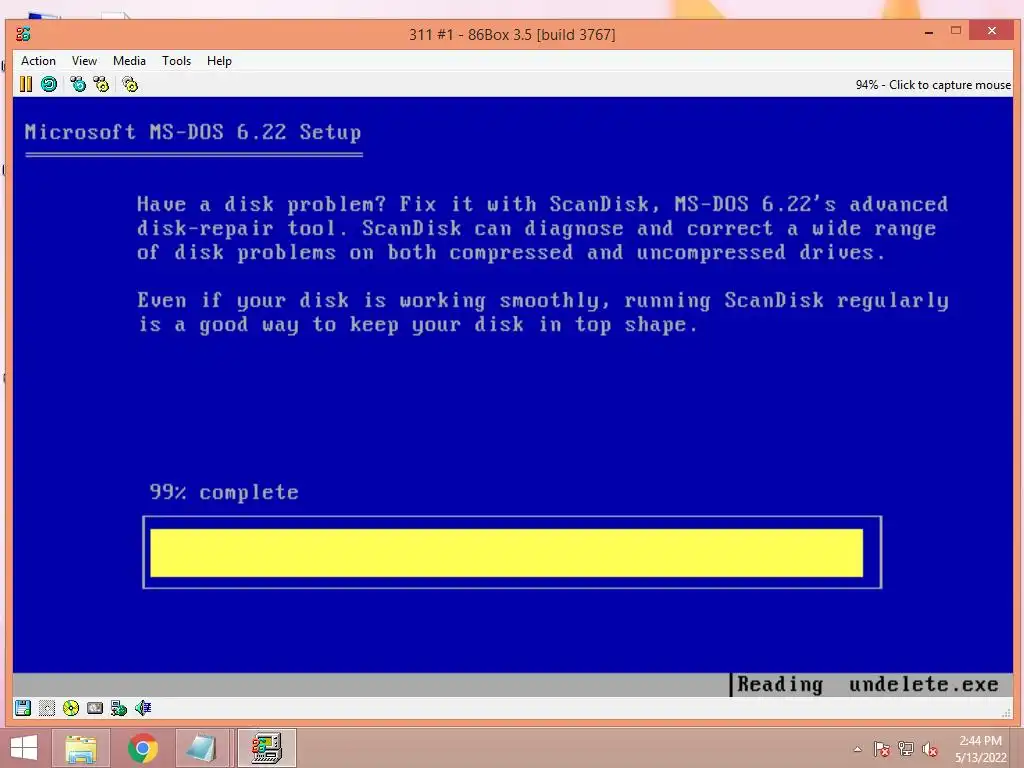Click the 'Even if your disk' paragraph
Viewport: 1024px width, 768px height.
[543, 312]
